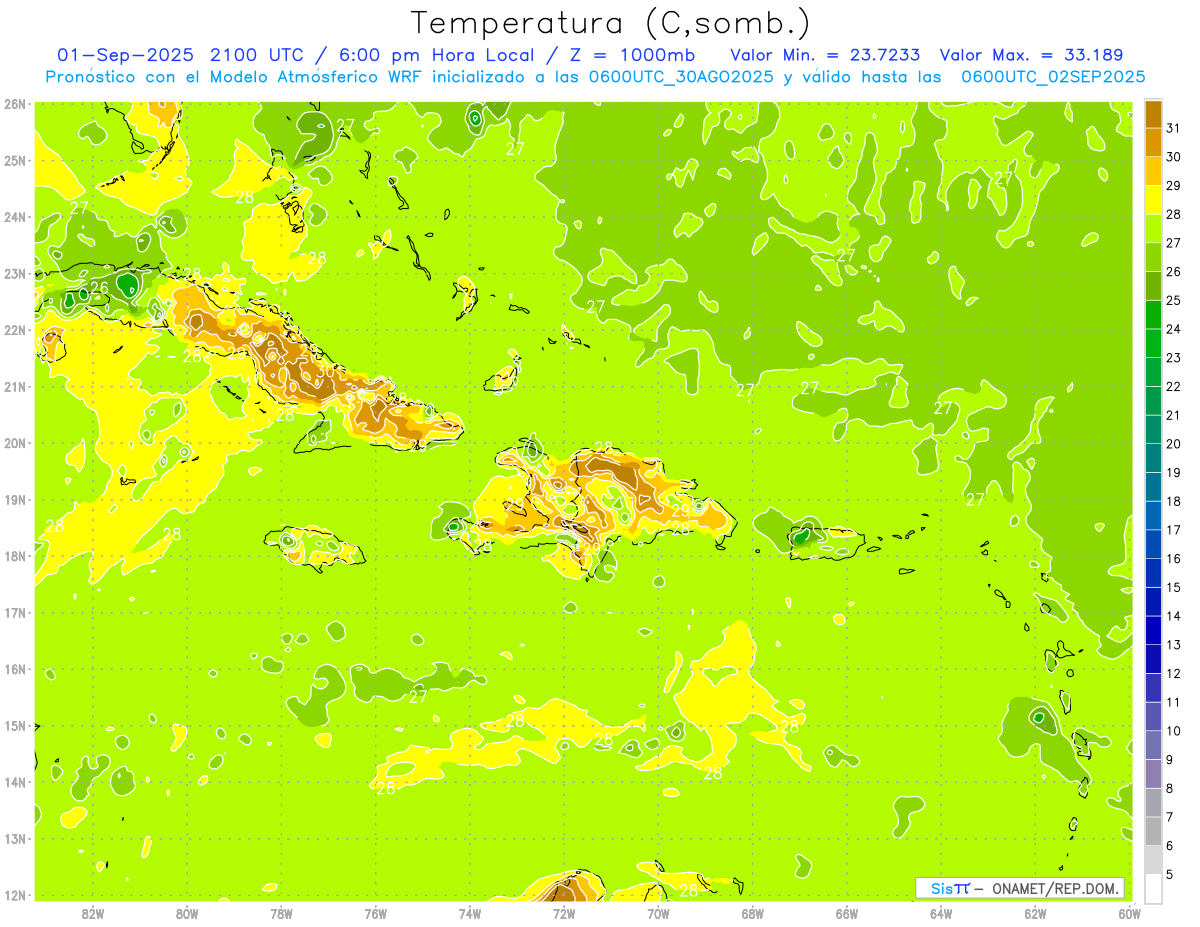Screen dimensions: 1200x927
Task: Click the legend value "10" on the color bar
Action: [x=1174, y=731]
